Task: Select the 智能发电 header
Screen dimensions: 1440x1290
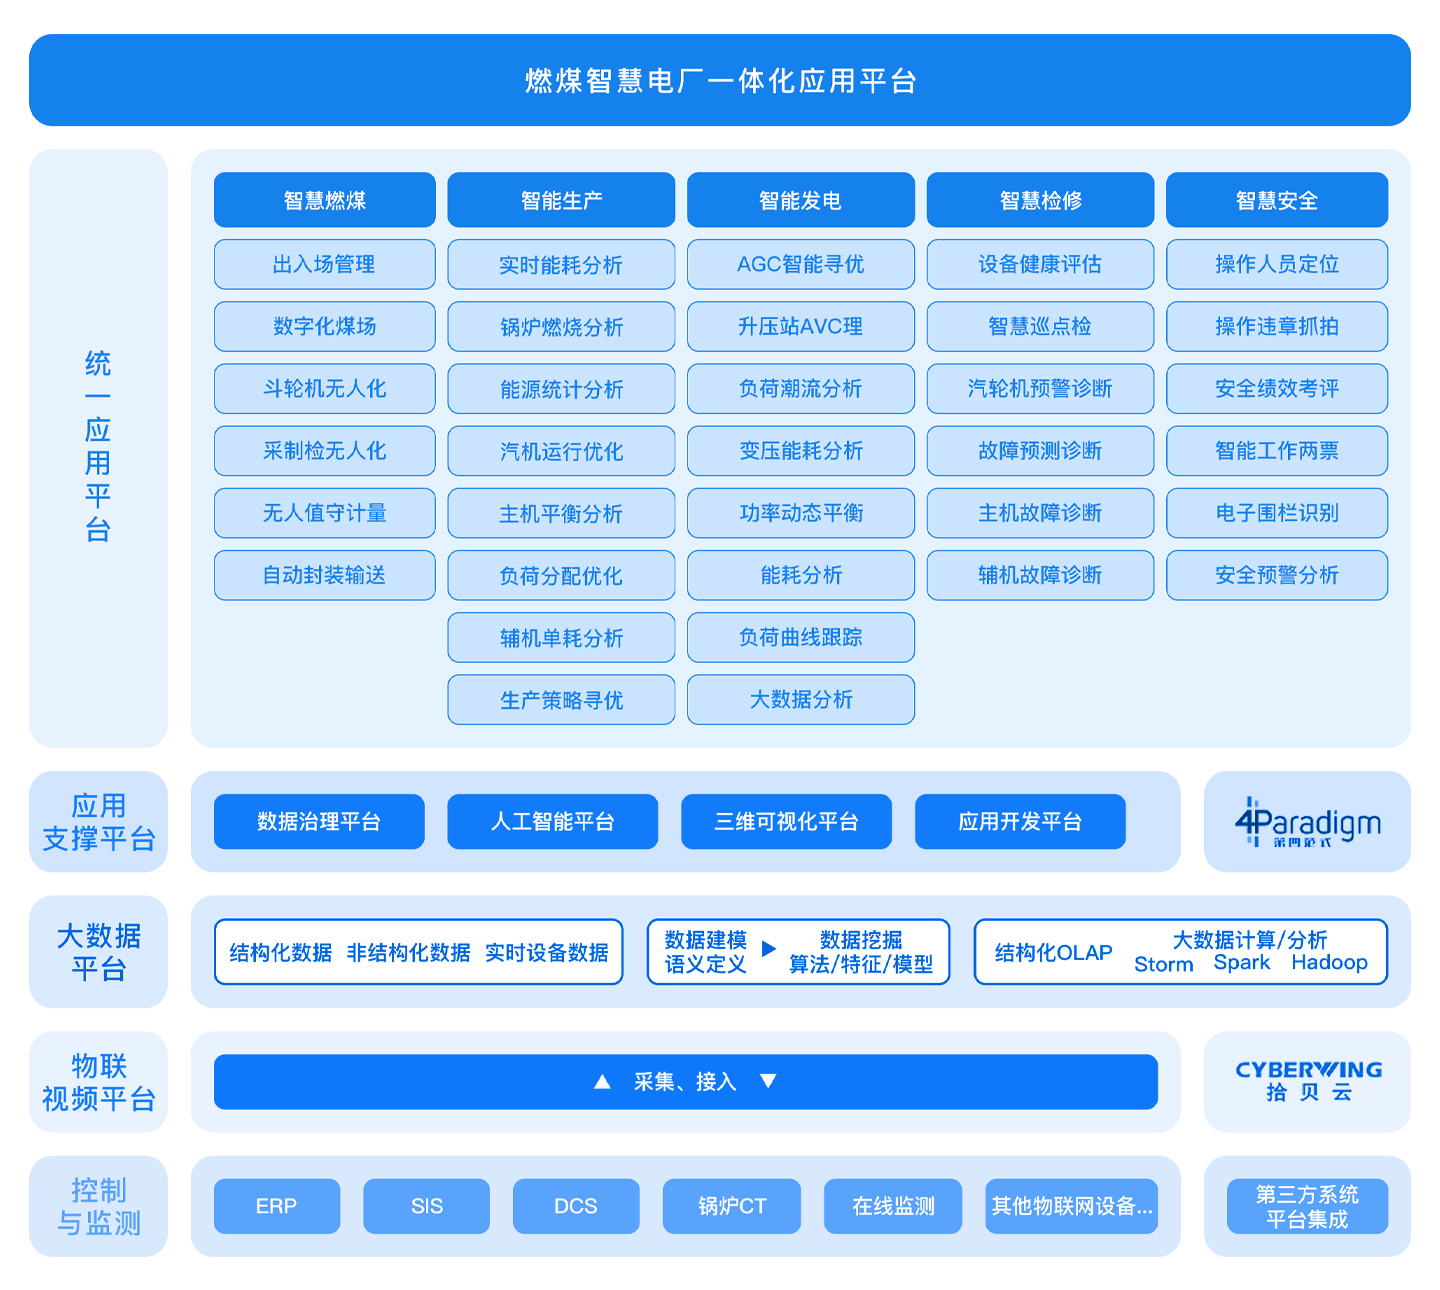Action: [x=801, y=200]
